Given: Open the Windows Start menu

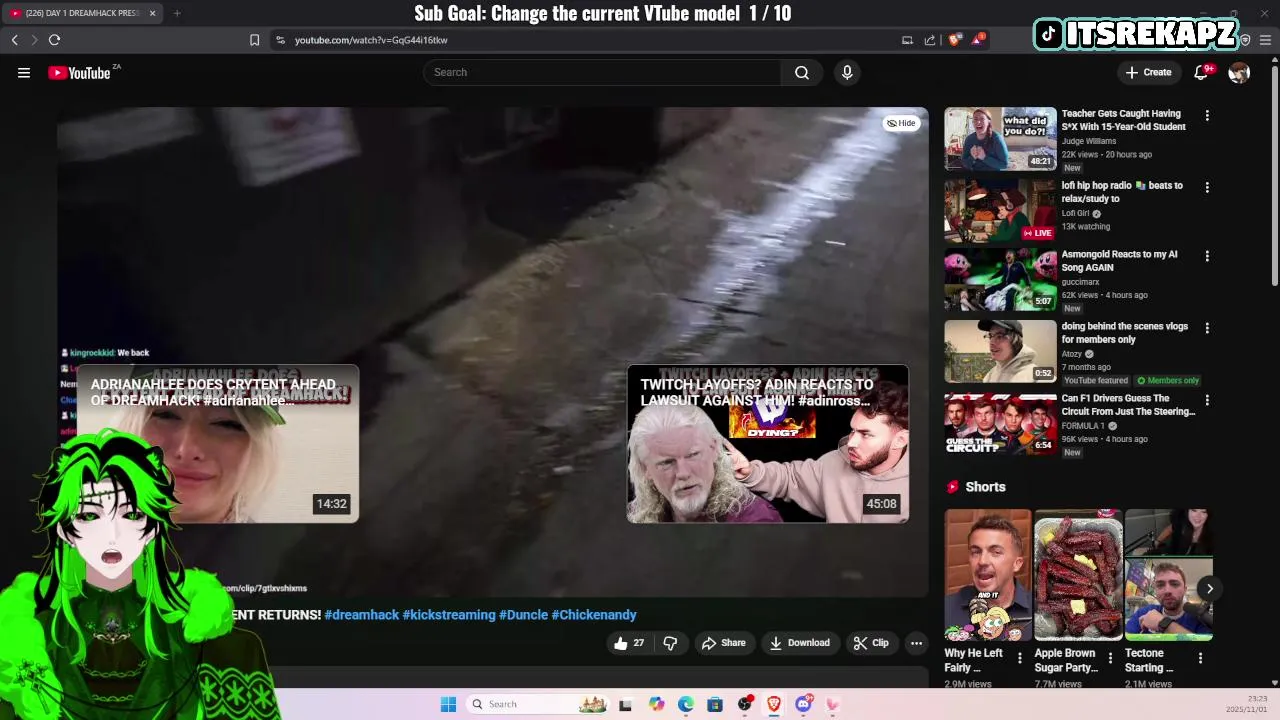Looking at the screenshot, I should pos(448,704).
